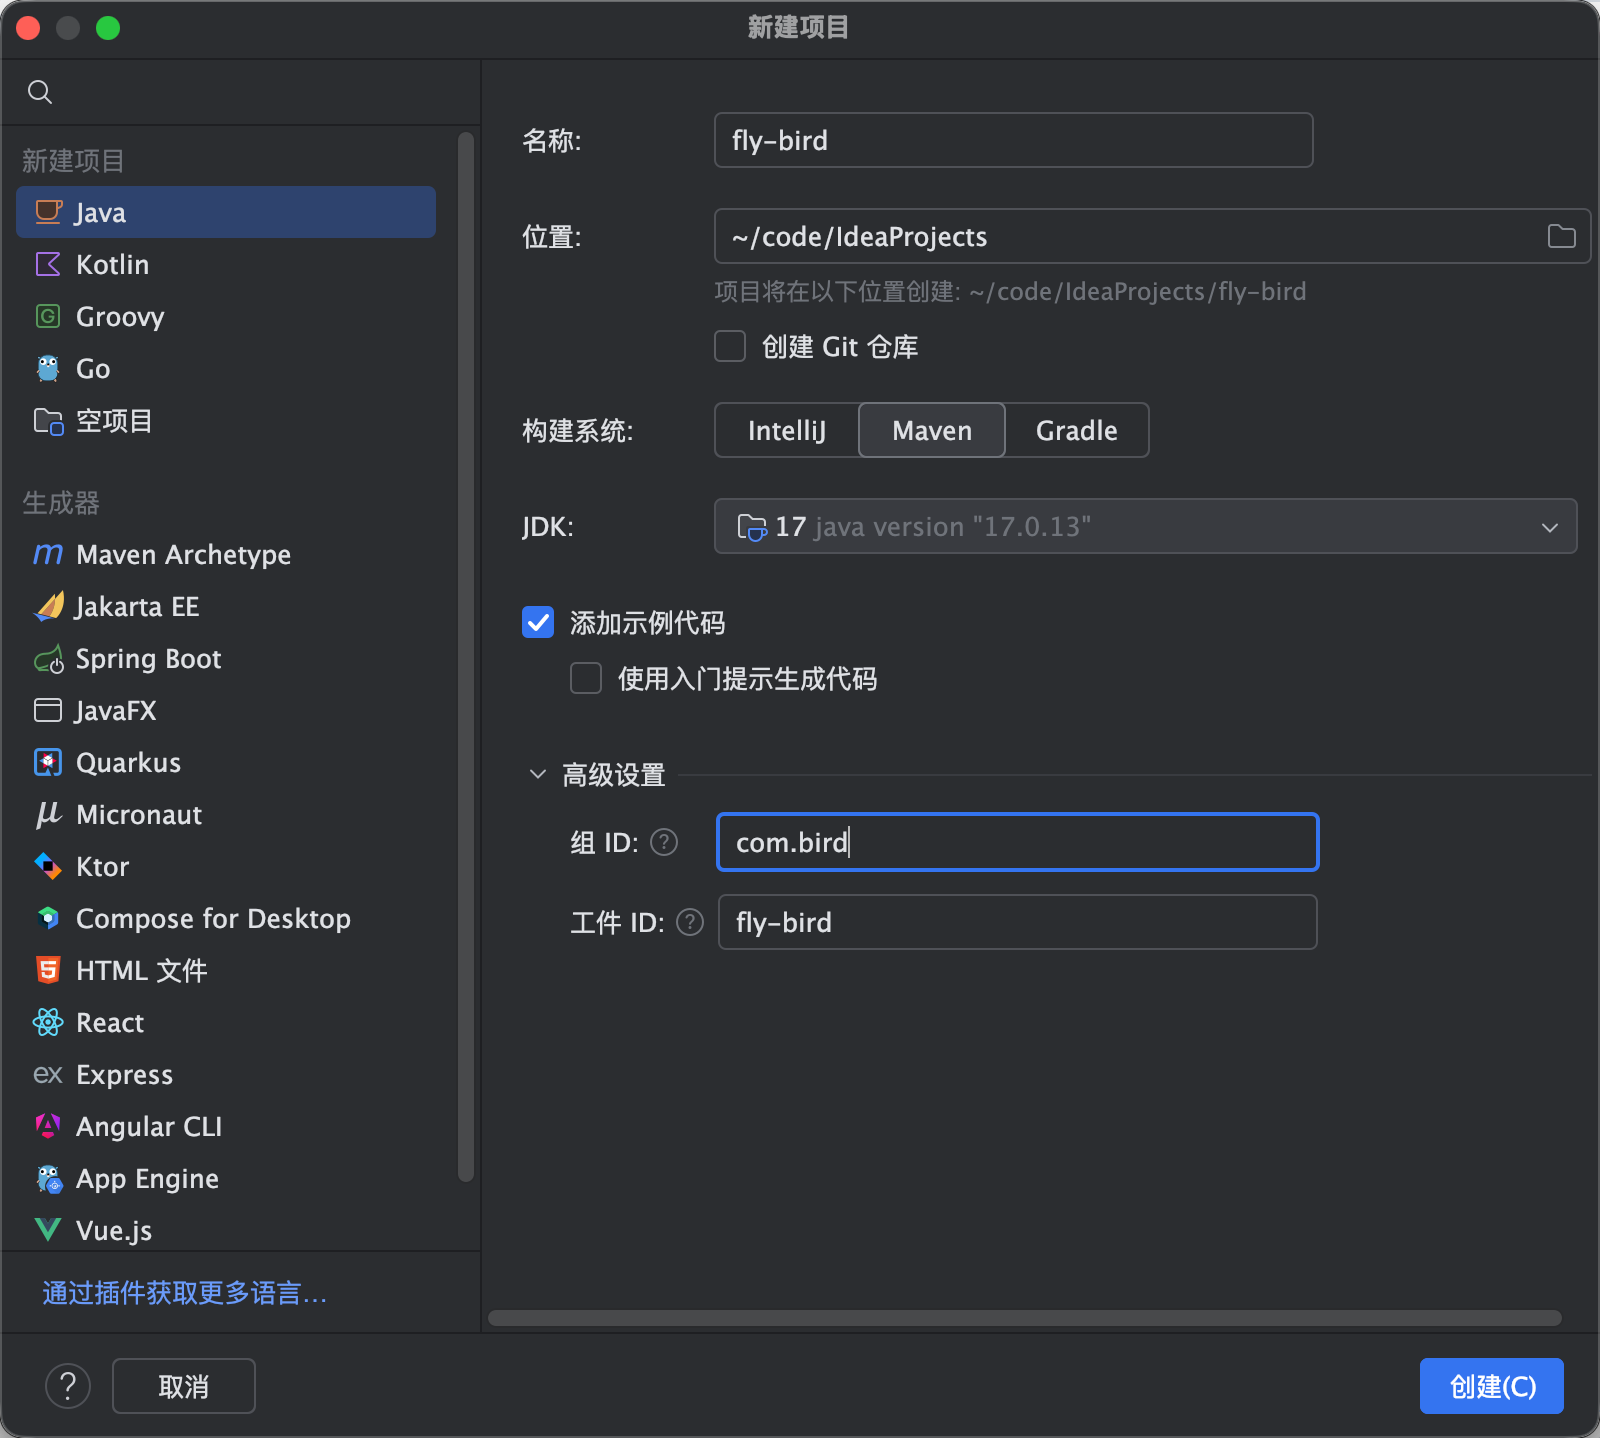Switch build system to IntelliJ

pos(787,430)
